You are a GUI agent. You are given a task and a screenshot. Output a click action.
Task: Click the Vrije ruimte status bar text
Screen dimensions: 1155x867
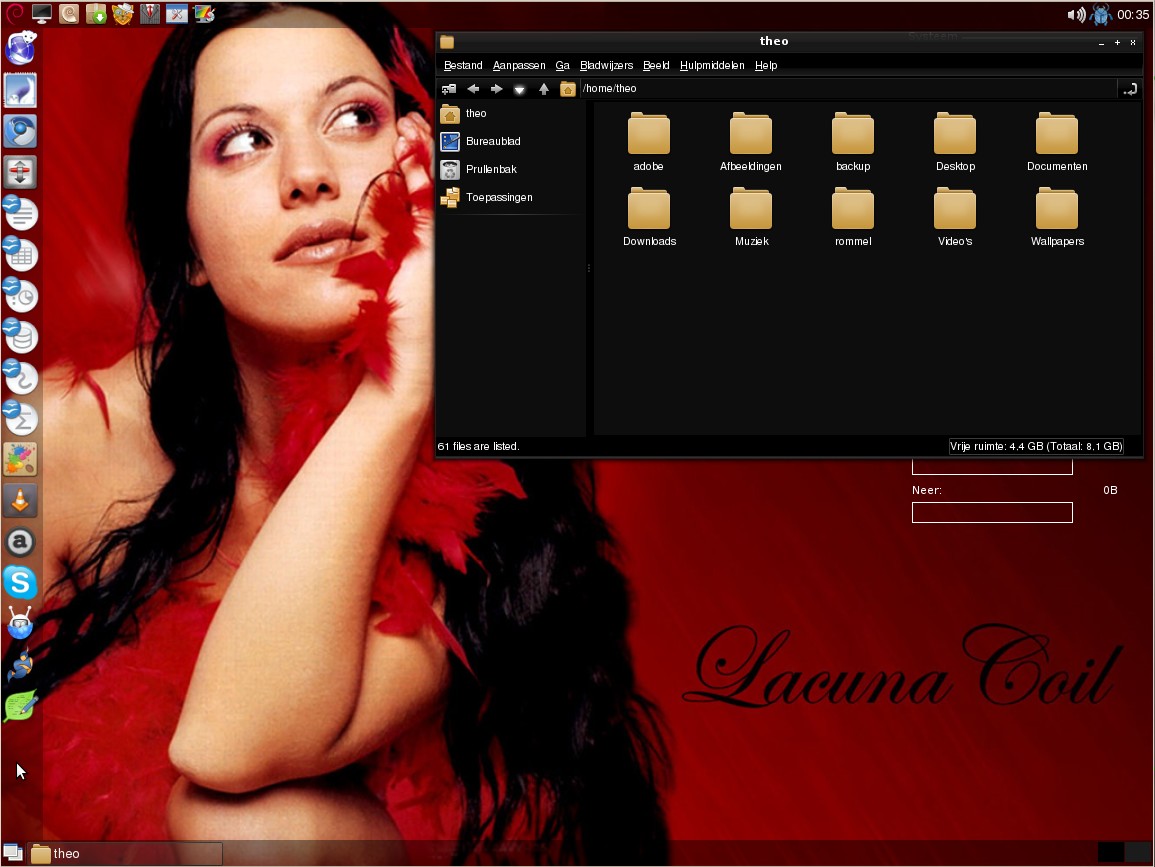1036,446
